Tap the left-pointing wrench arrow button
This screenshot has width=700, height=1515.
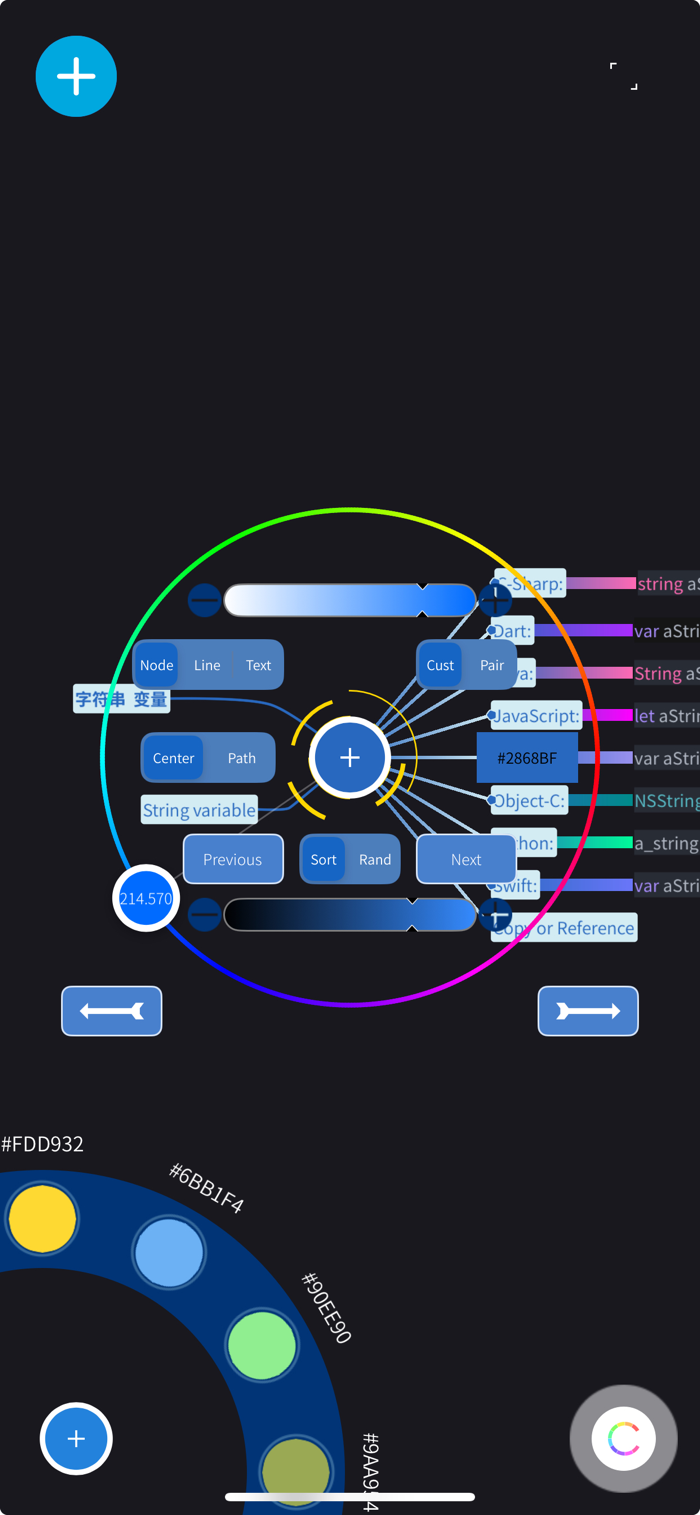point(112,1011)
